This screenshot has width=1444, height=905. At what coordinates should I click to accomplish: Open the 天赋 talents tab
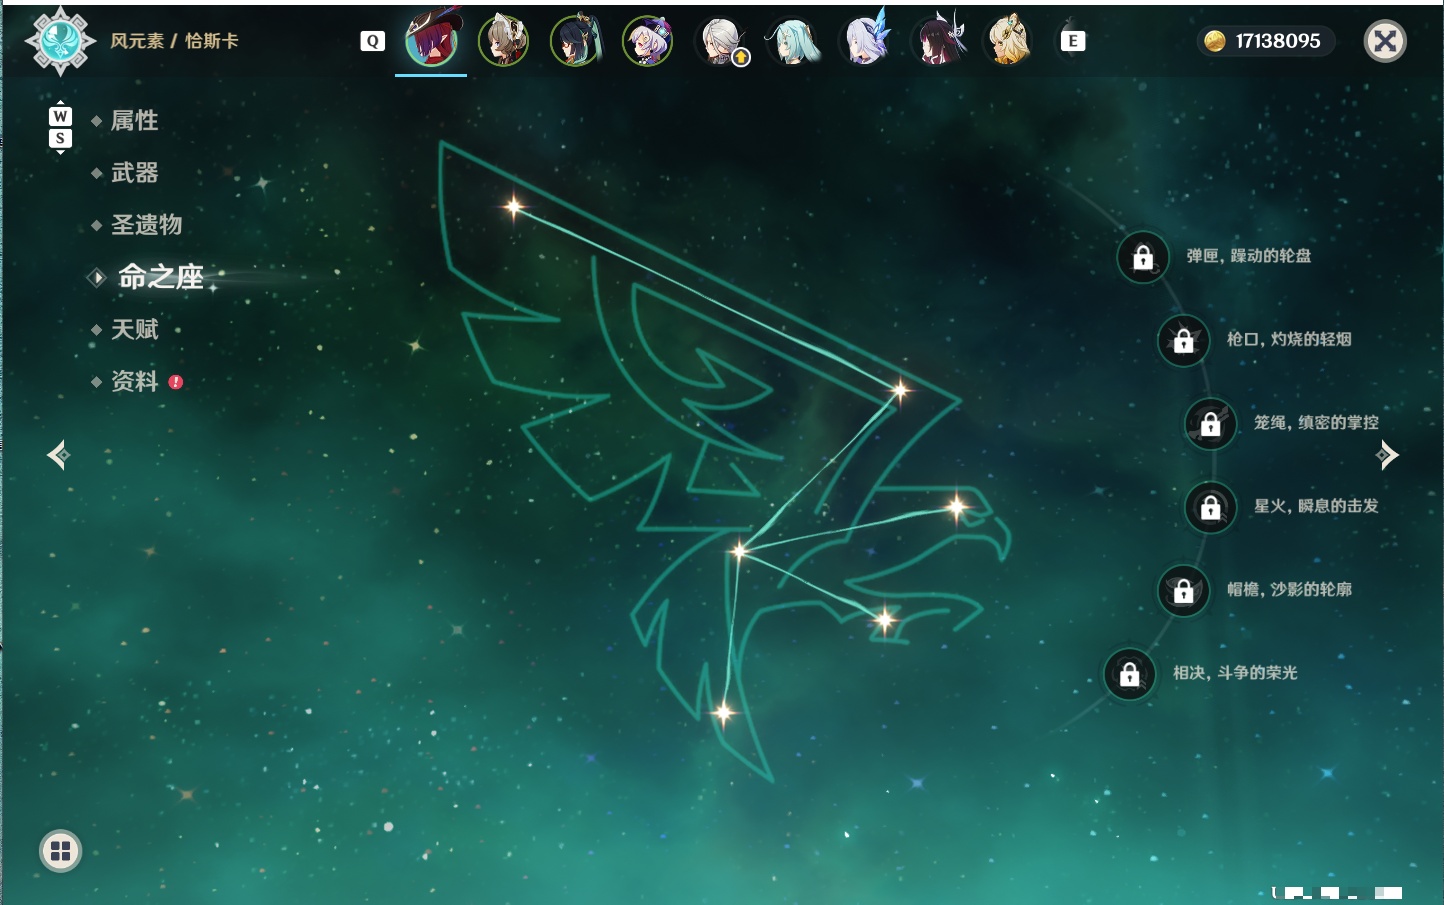[134, 329]
